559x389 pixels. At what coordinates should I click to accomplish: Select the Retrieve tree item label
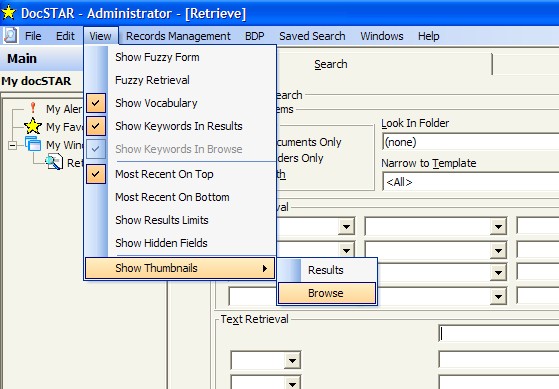(x=75, y=163)
